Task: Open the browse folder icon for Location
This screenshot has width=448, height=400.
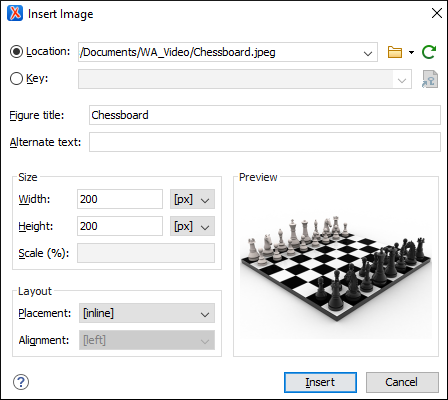Action: [x=395, y=52]
